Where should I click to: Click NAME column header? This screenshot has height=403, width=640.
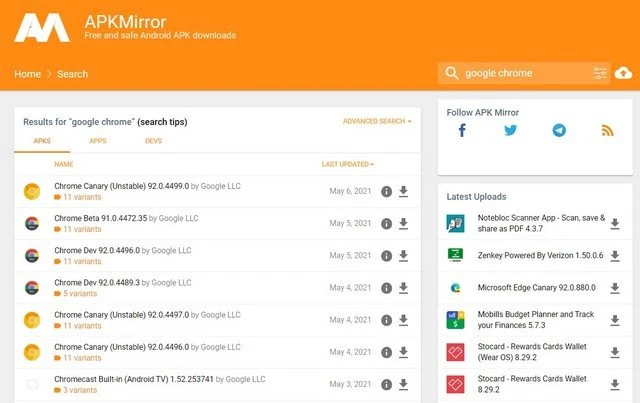coord(64,164)
